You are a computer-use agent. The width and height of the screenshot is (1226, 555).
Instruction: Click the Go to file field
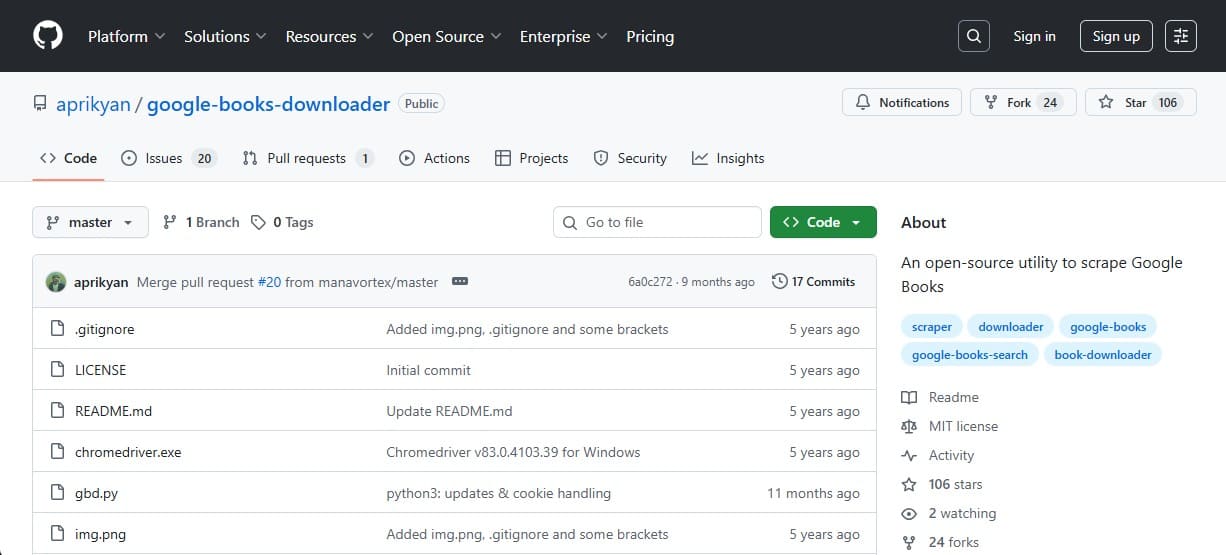(657, 222)
